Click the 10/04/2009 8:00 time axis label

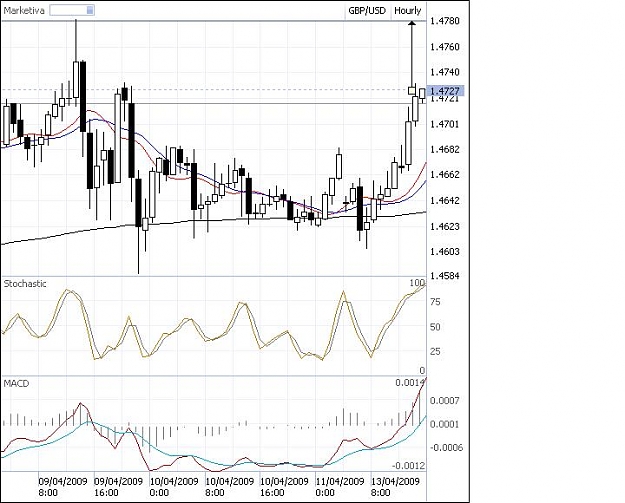(229, 487)
